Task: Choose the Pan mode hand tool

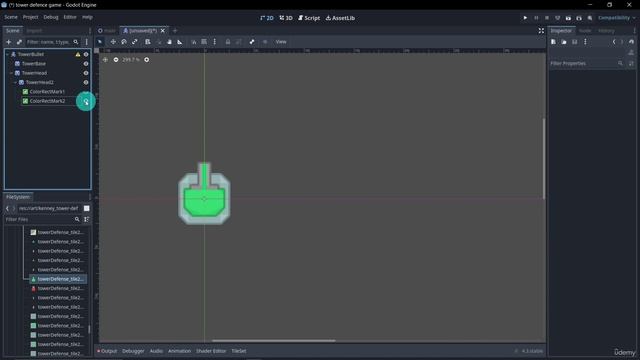Action: (x=169, y=42)
